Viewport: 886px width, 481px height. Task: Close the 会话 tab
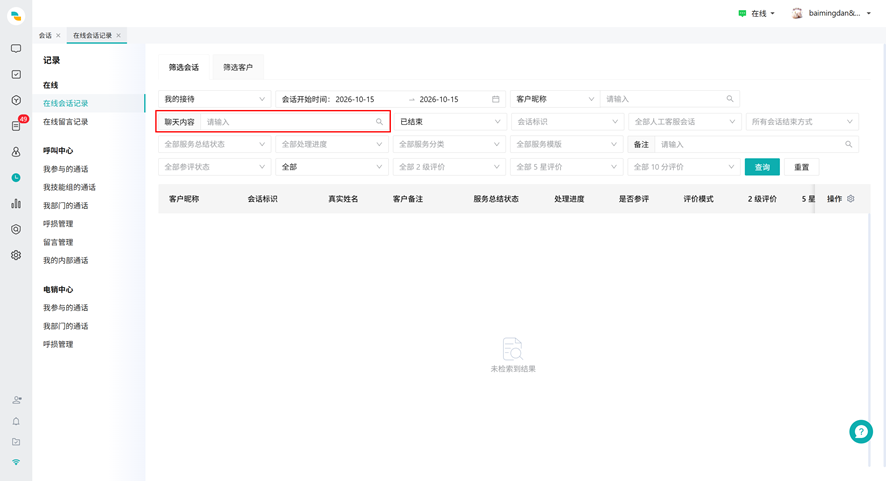click(58, 35)
